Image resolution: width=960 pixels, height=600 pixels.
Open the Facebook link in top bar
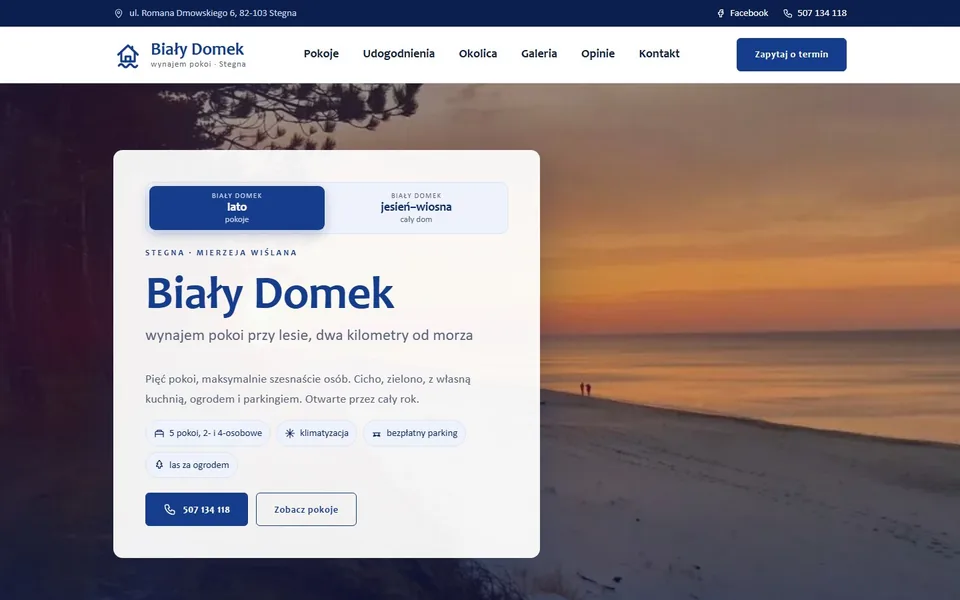(x=743, y=13)
